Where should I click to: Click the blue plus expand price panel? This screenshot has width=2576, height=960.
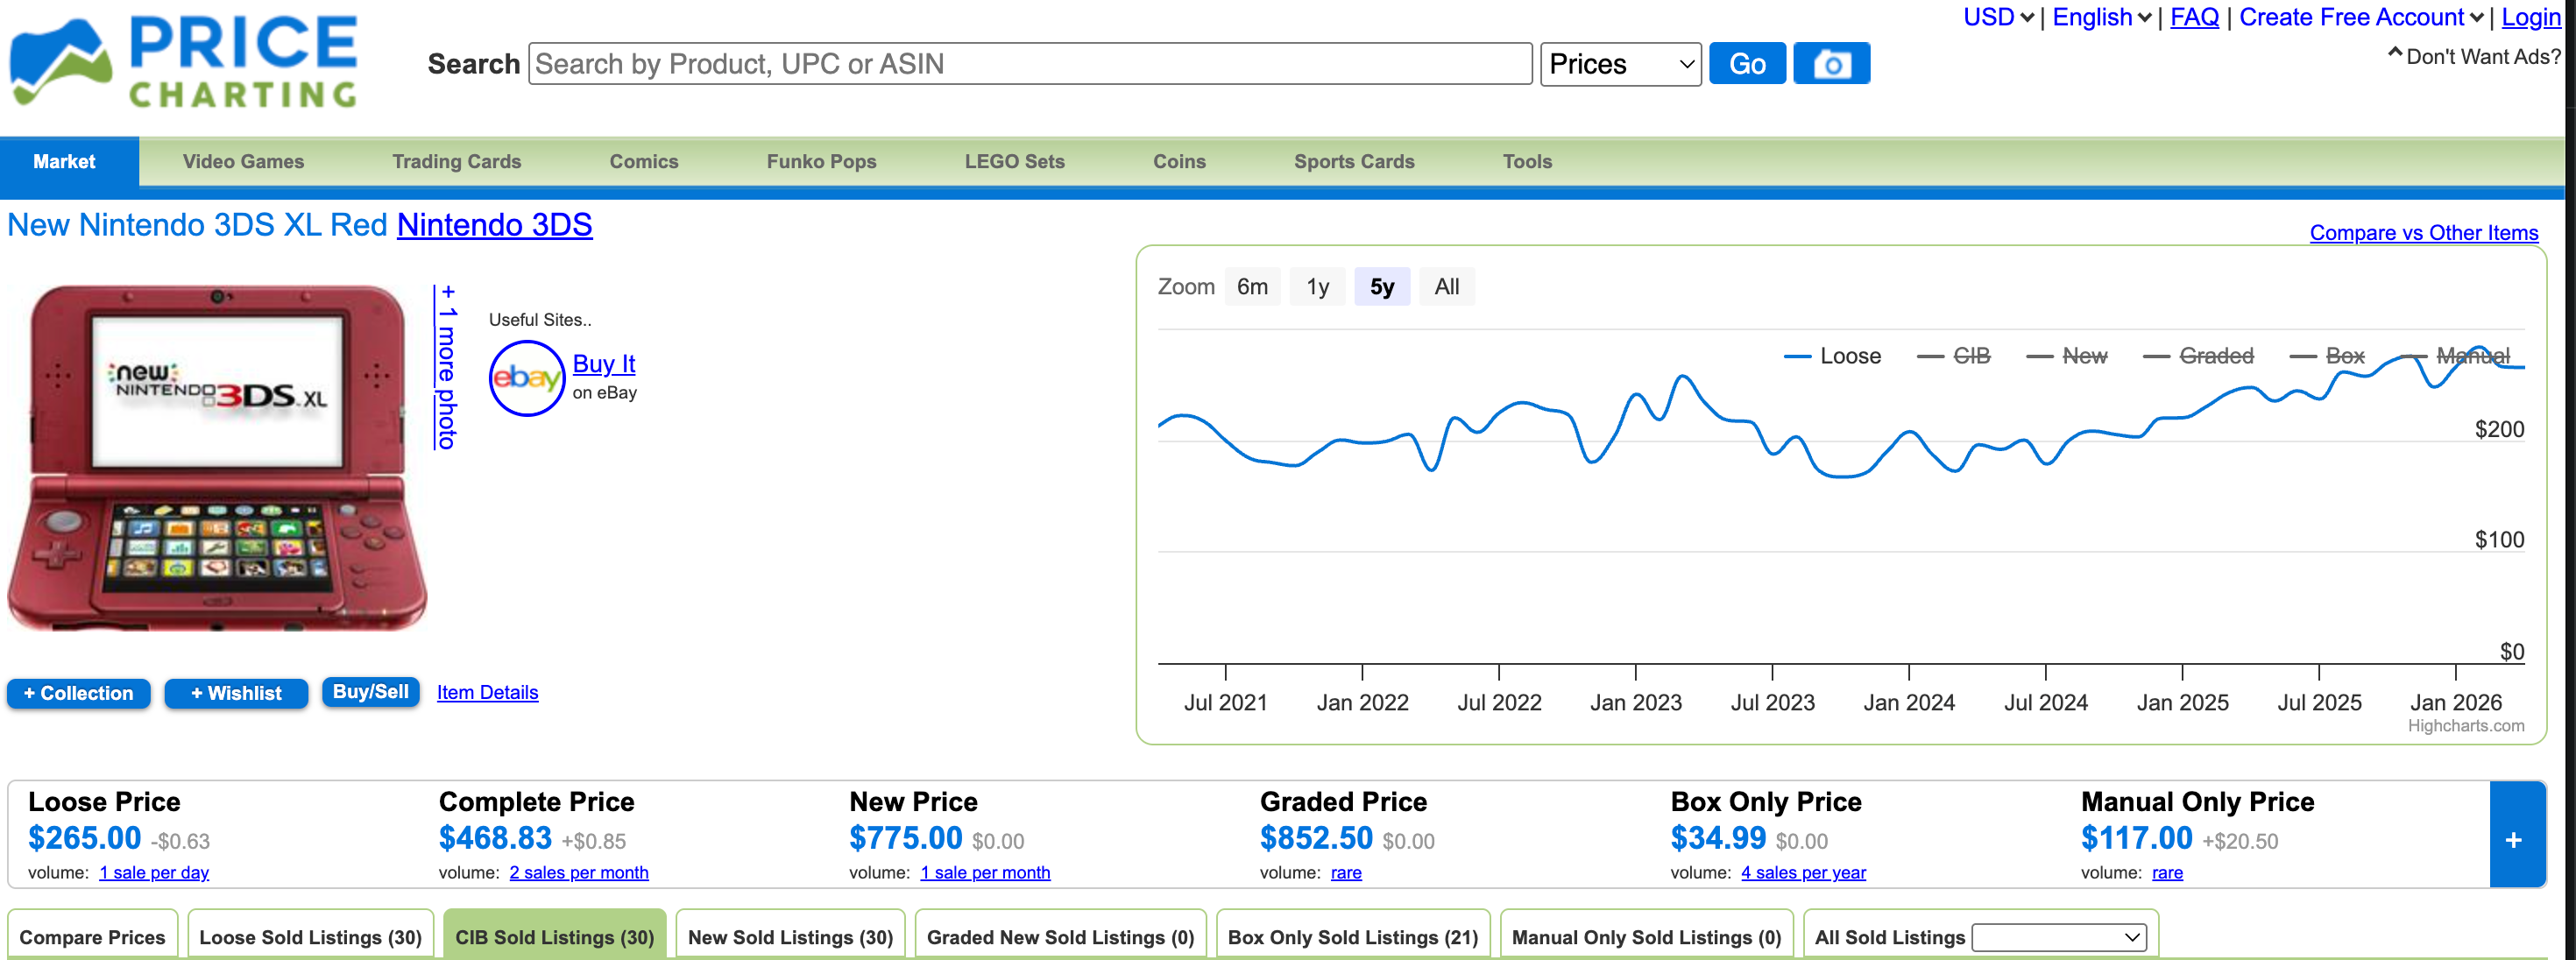(2514, 838)
